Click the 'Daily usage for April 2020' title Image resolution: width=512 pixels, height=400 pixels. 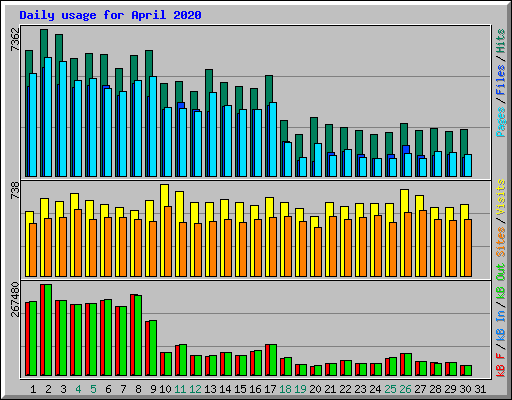click(110, 15)
